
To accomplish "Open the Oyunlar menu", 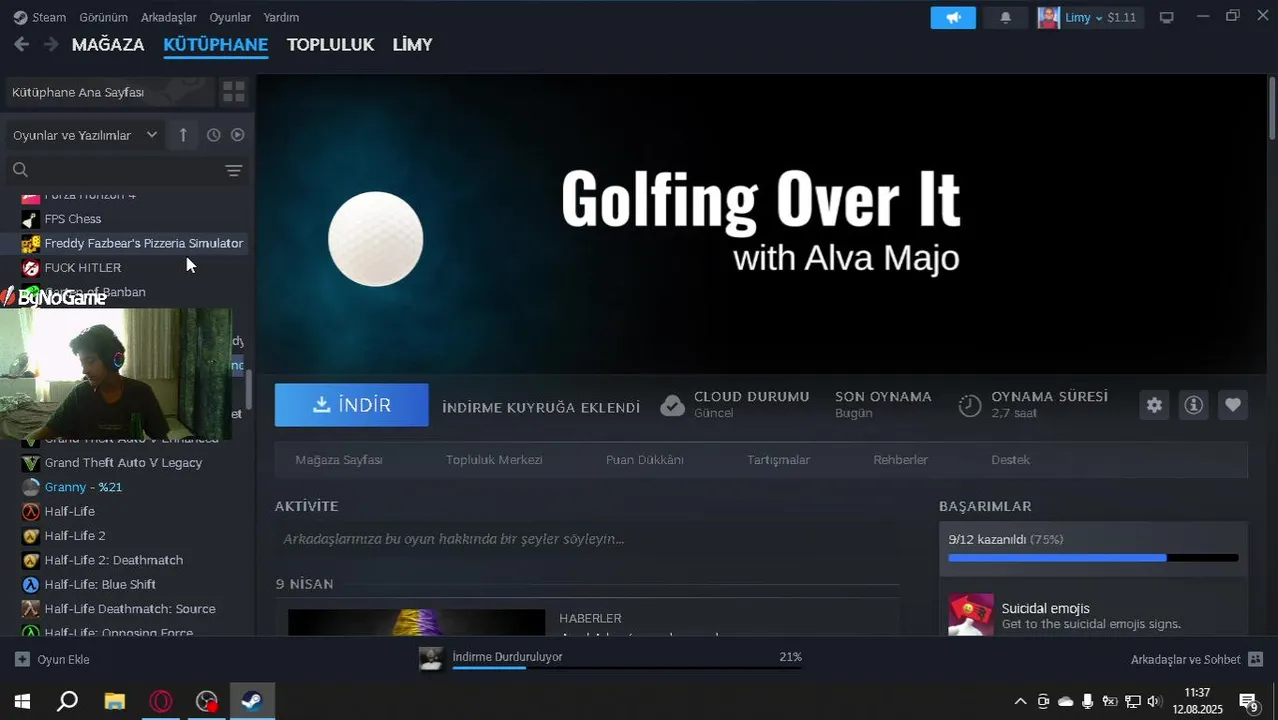I will tap(230, 17).
